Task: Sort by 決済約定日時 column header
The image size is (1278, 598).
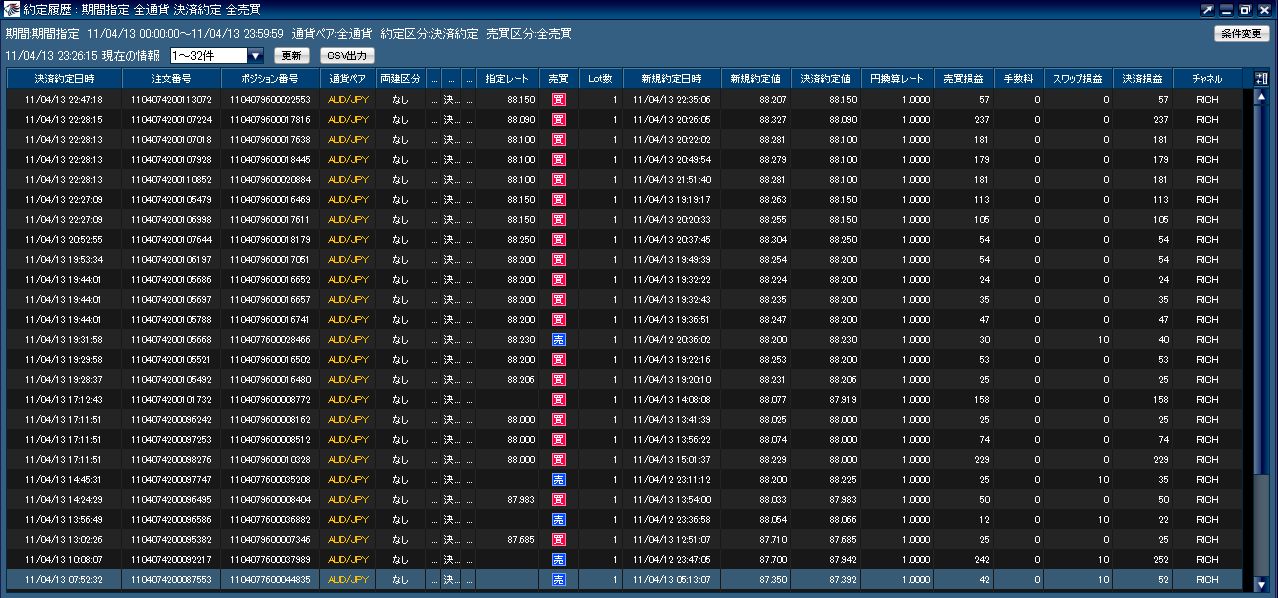Action: coord(65,78)
